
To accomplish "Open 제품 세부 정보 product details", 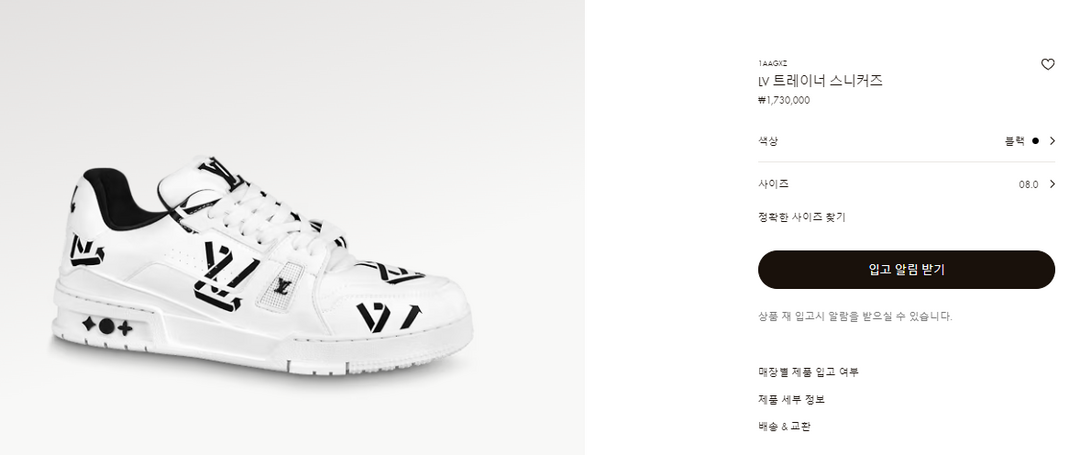I will (x=791, y=399).
